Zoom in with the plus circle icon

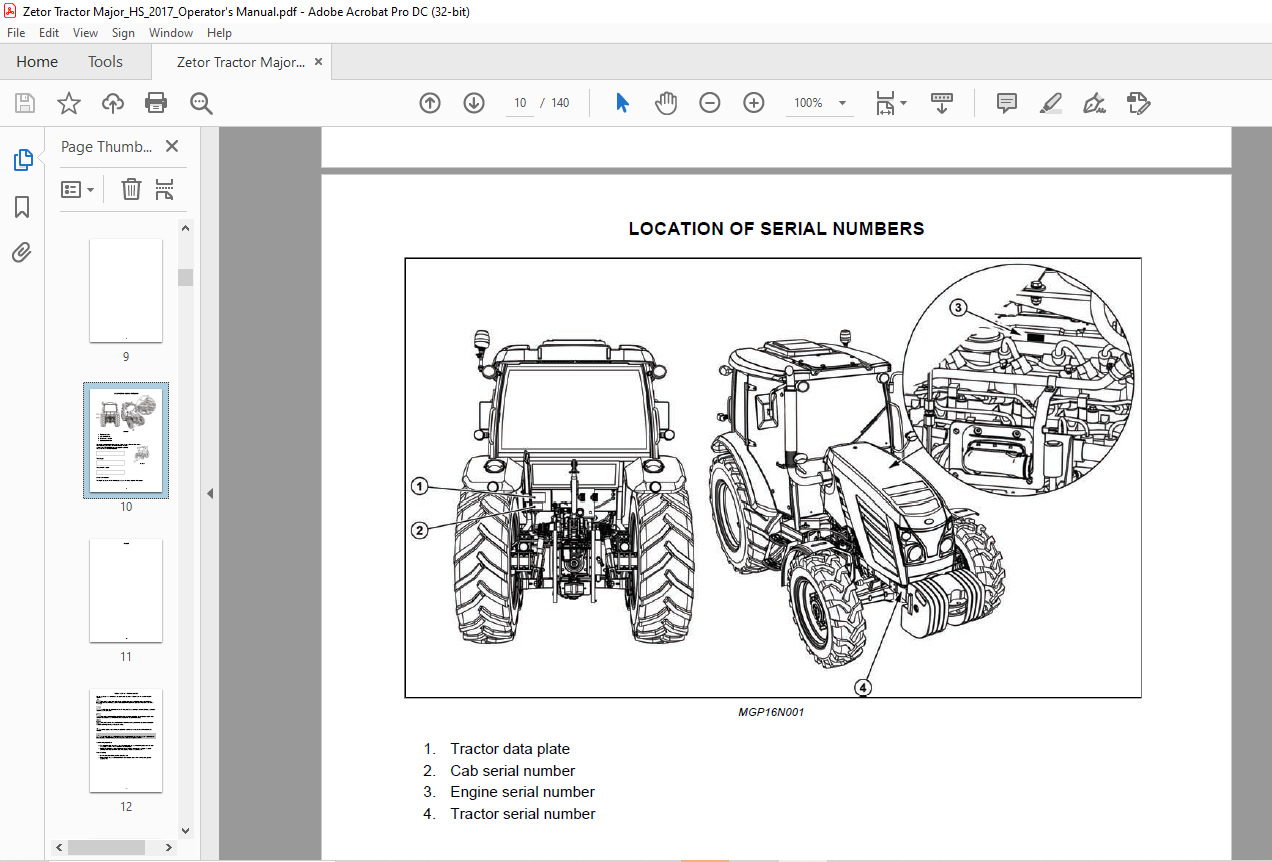(754, 103)
